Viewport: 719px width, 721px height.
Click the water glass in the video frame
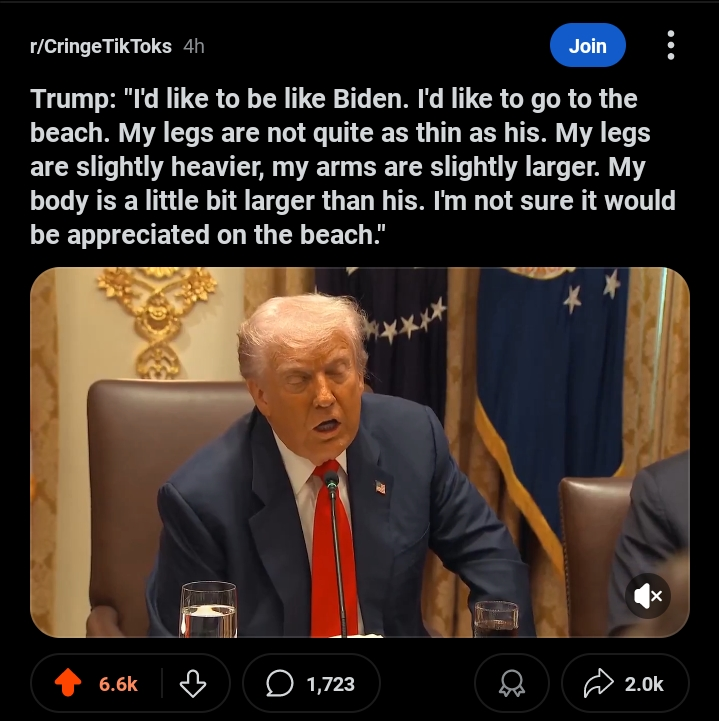click(209, 609)
